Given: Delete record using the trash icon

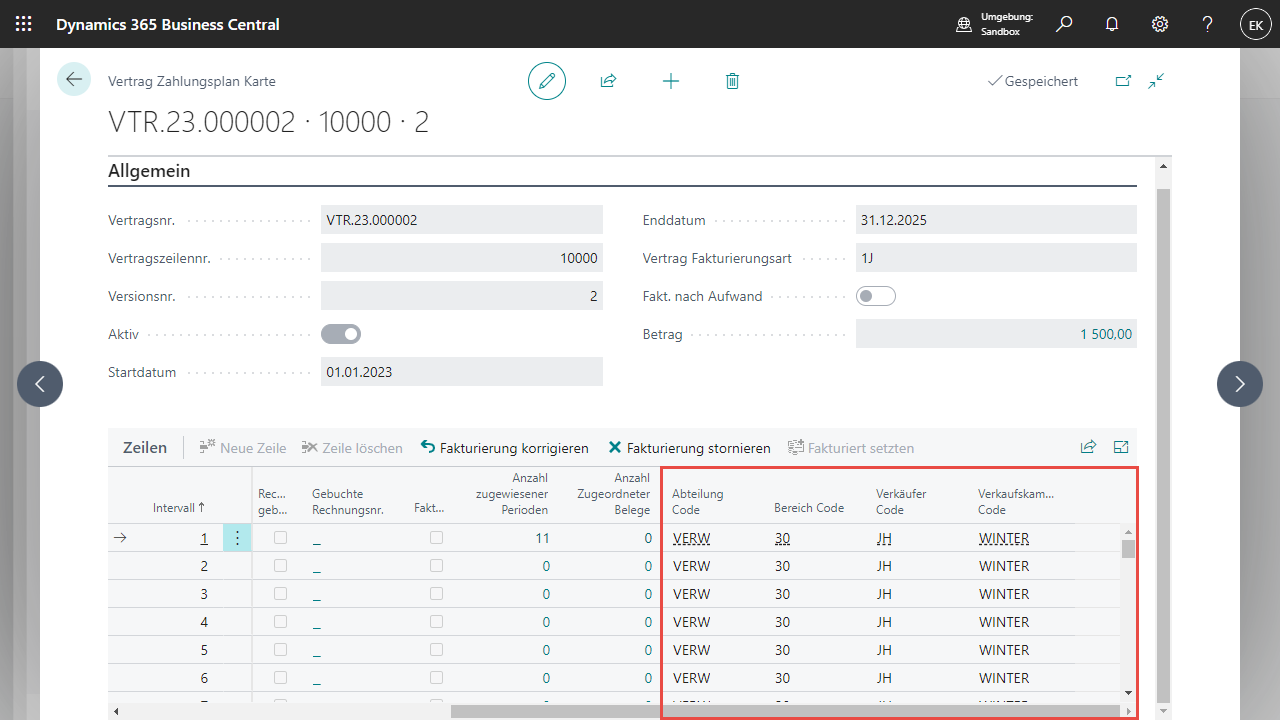Looking at the screenshot, I should [732, 81].
